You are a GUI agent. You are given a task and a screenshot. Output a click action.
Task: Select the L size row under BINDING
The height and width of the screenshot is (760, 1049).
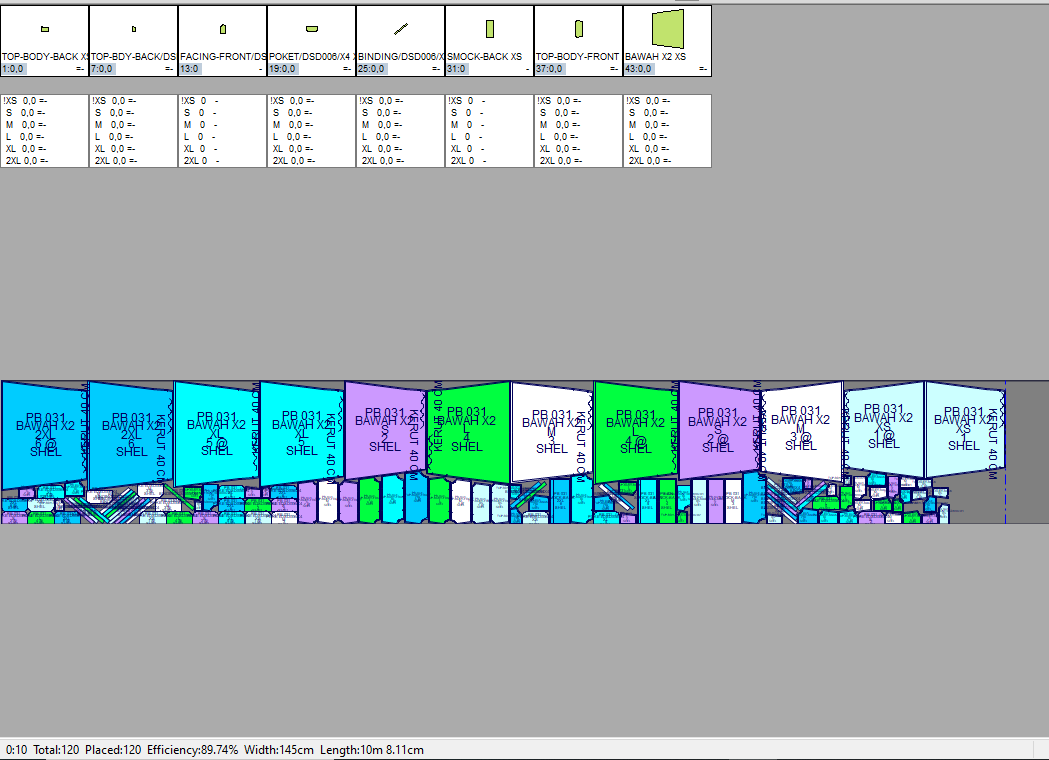coord(380,137)
